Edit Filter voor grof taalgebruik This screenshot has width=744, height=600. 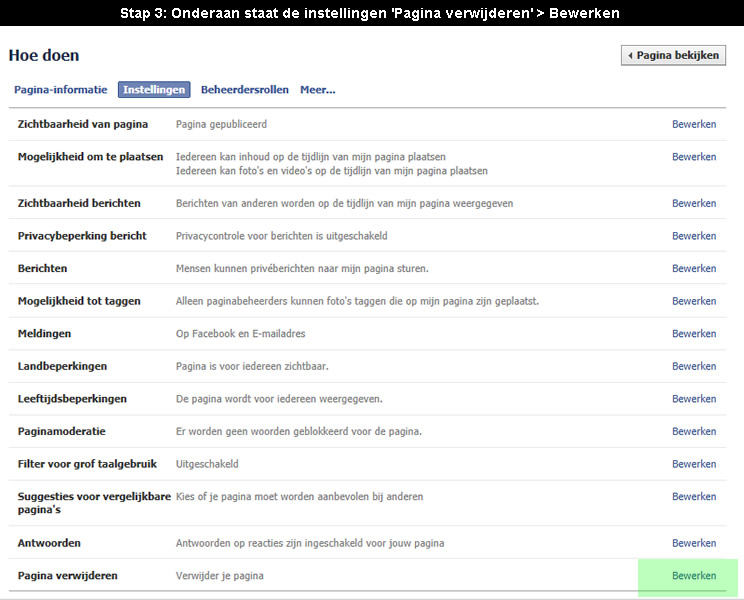(694, 464)
